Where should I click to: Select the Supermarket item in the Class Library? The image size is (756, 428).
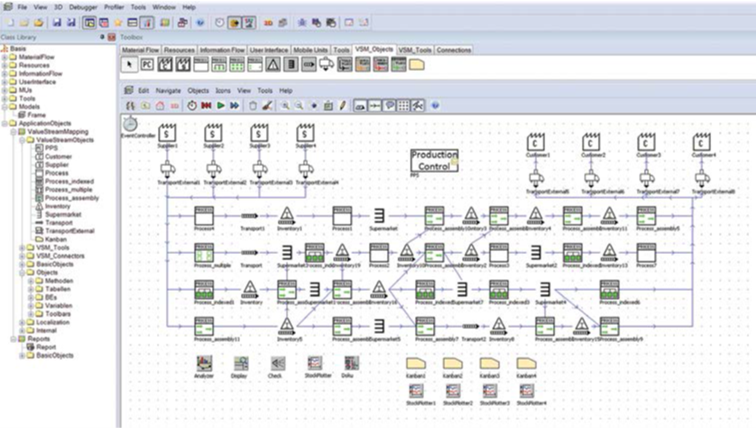[63, 214]
